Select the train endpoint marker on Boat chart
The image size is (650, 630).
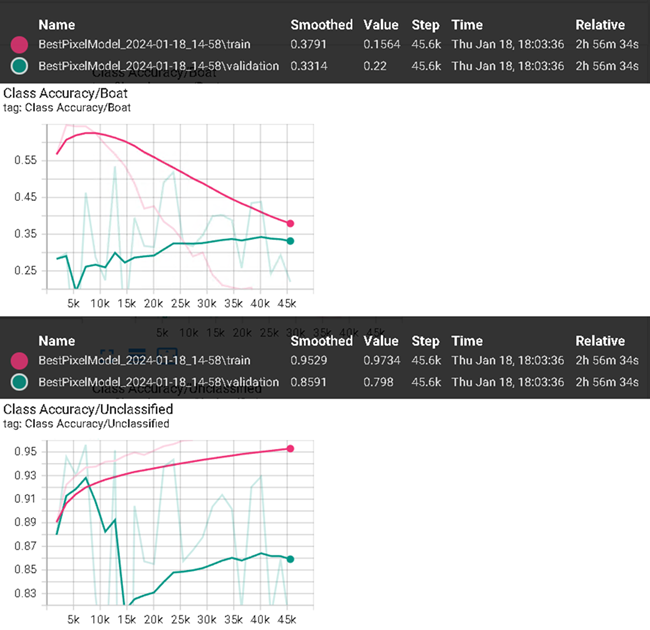pos(290,223)
